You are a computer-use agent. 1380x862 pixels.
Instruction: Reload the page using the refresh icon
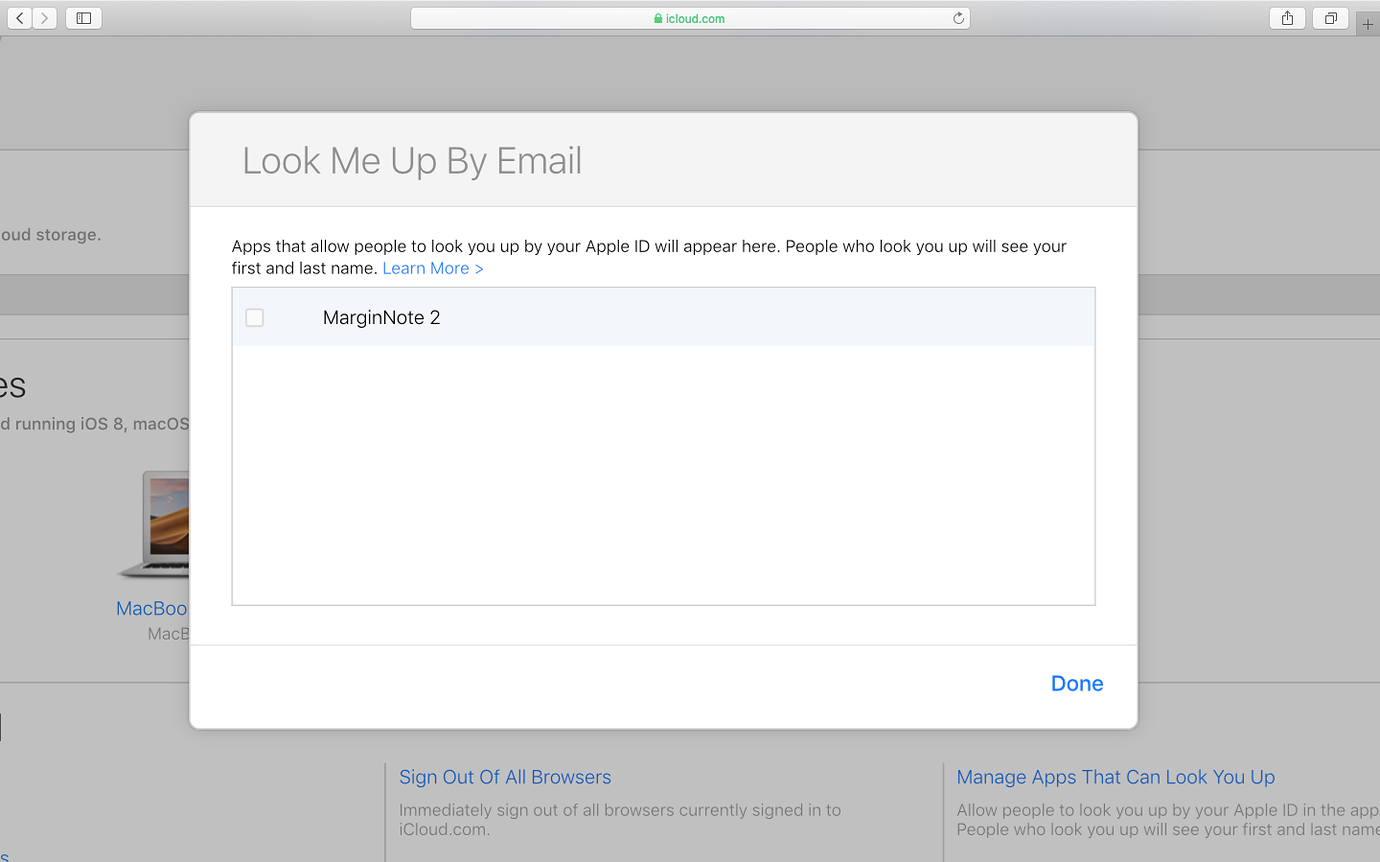(958, 18)
